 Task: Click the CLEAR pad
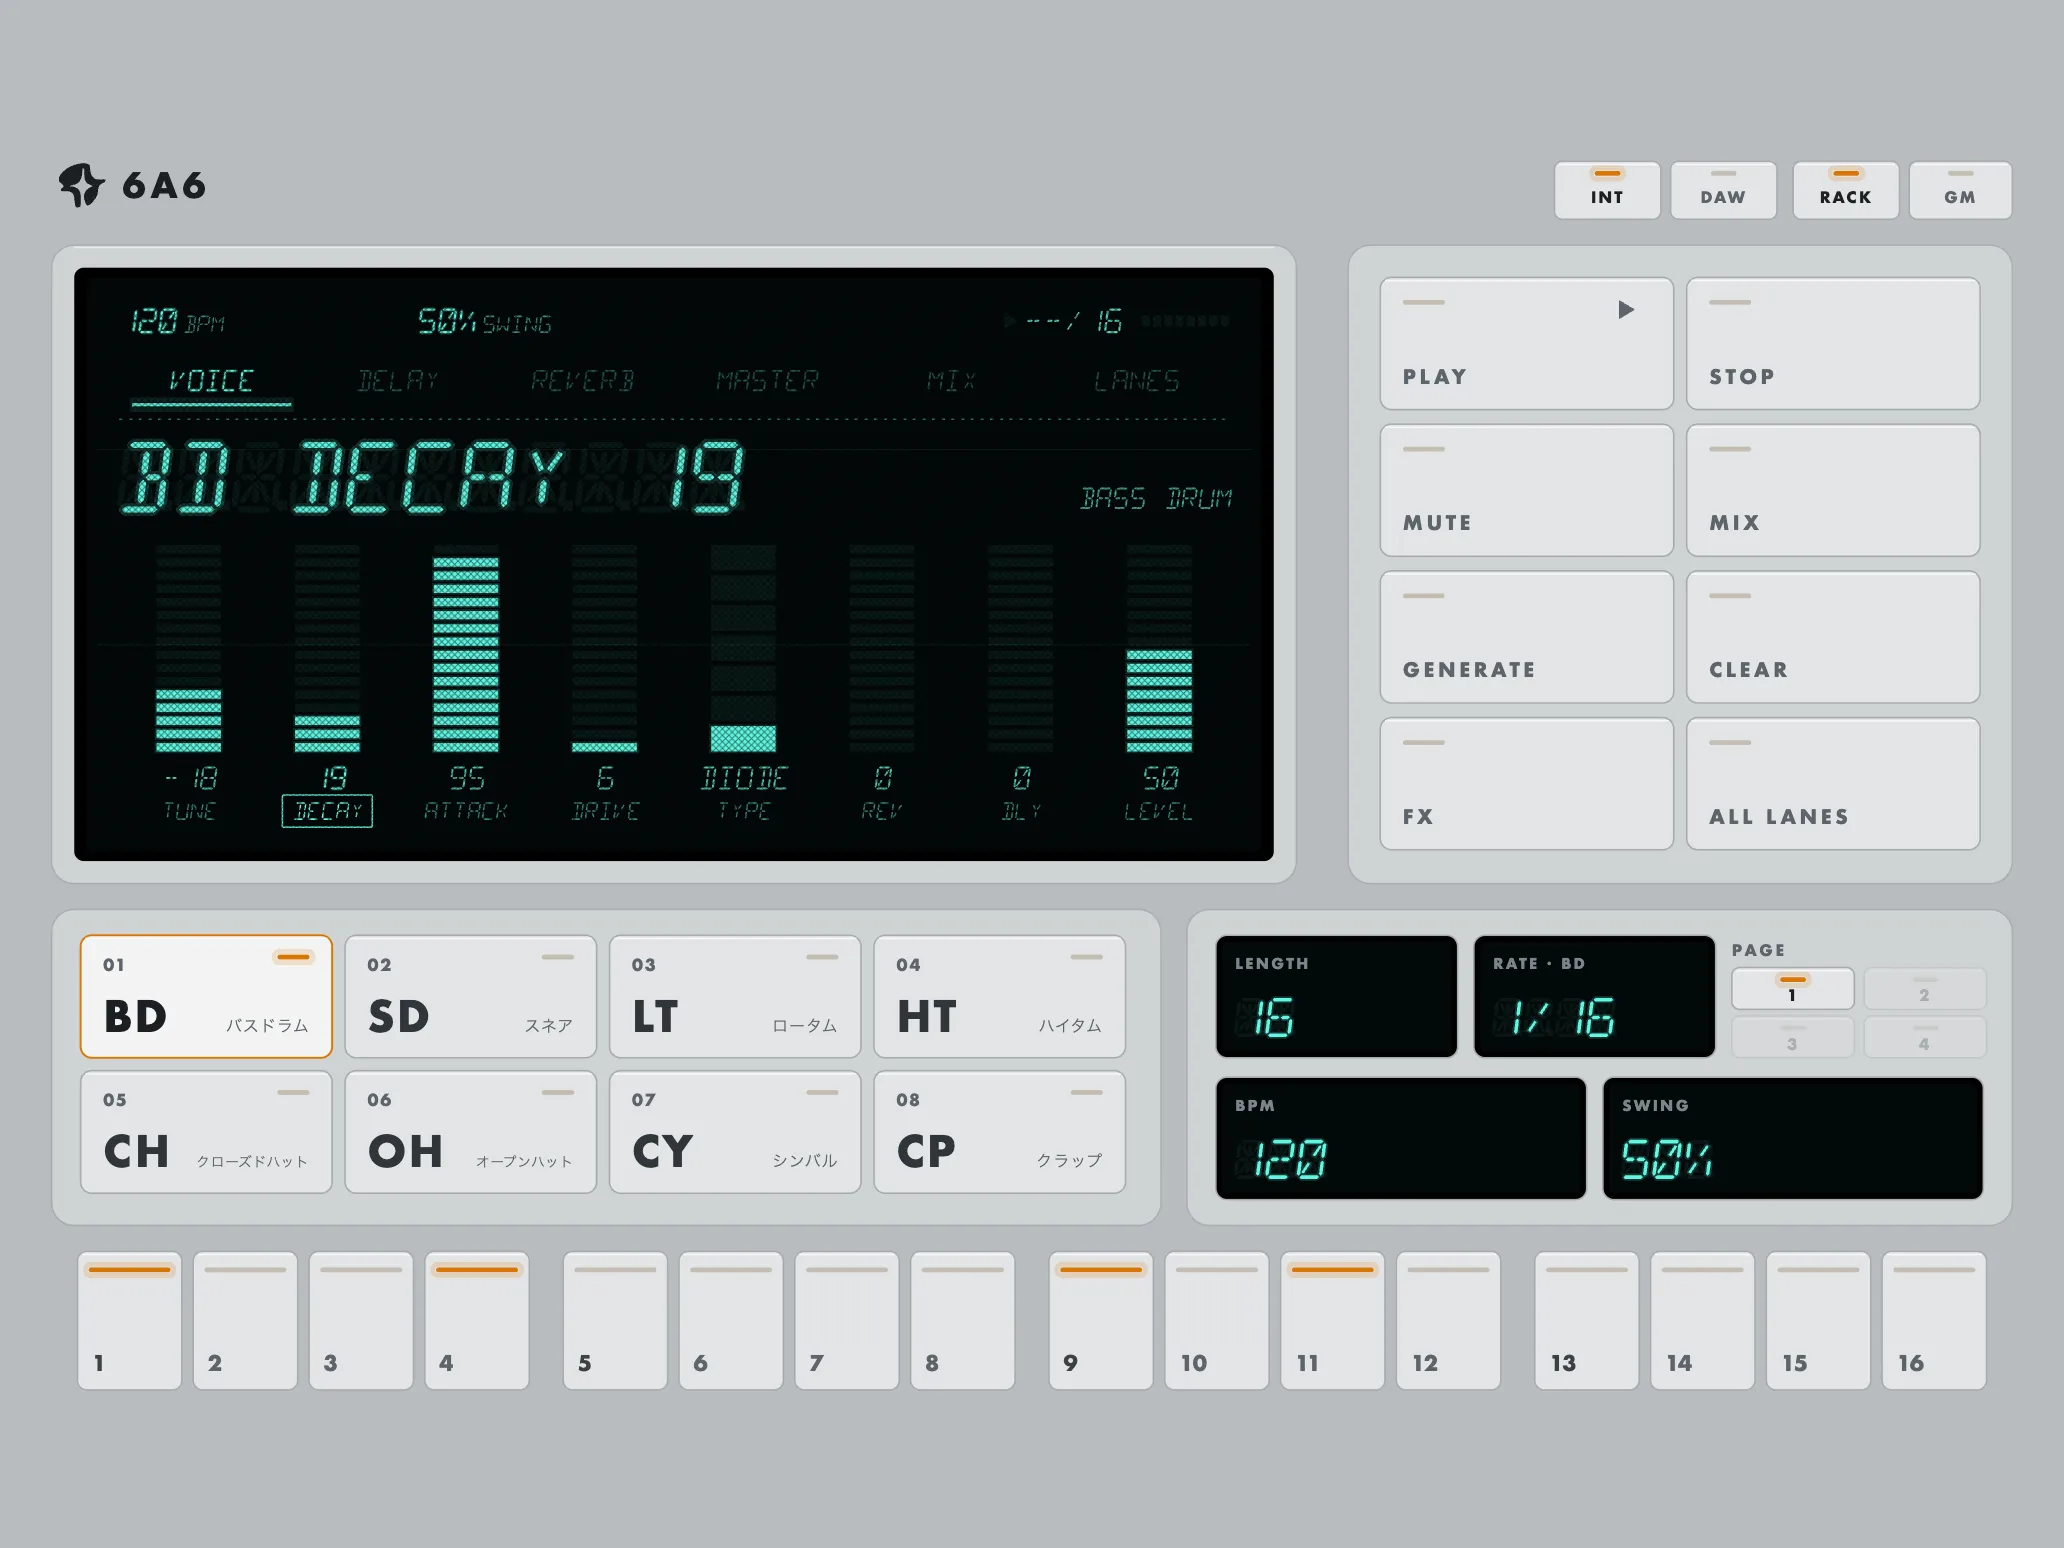point(1832,637)
